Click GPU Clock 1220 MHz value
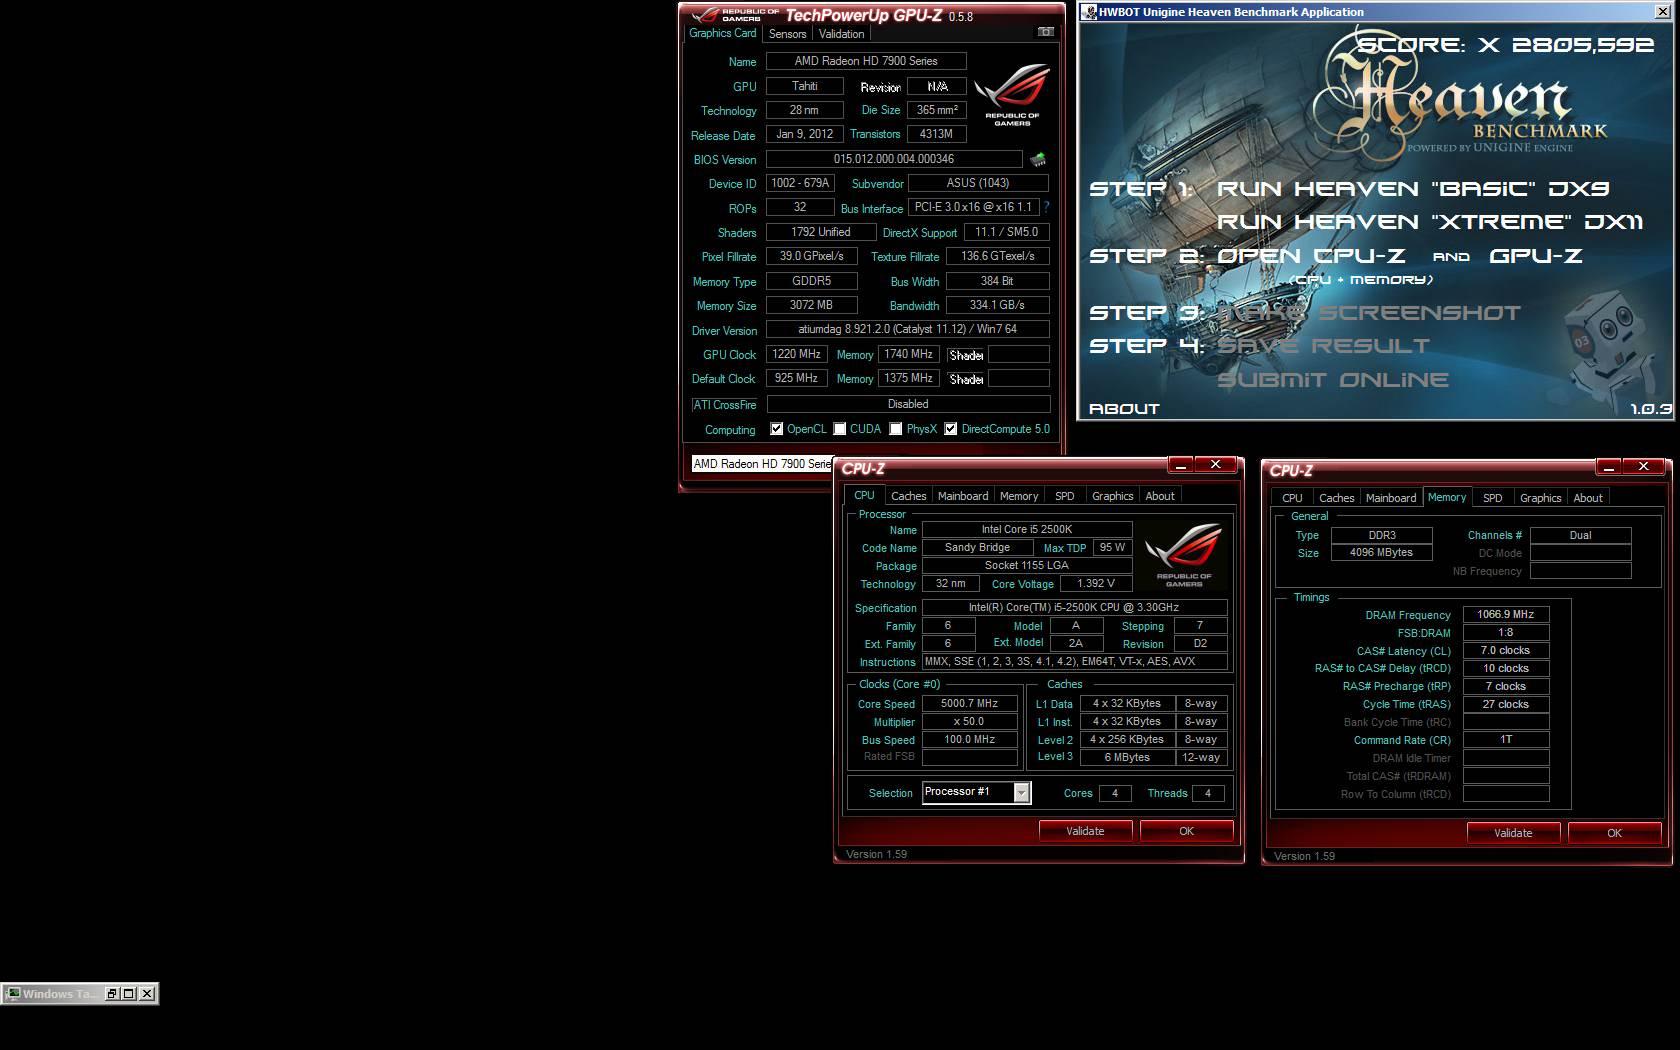The image size is (1680, 1050). click(x=797, y=354)
